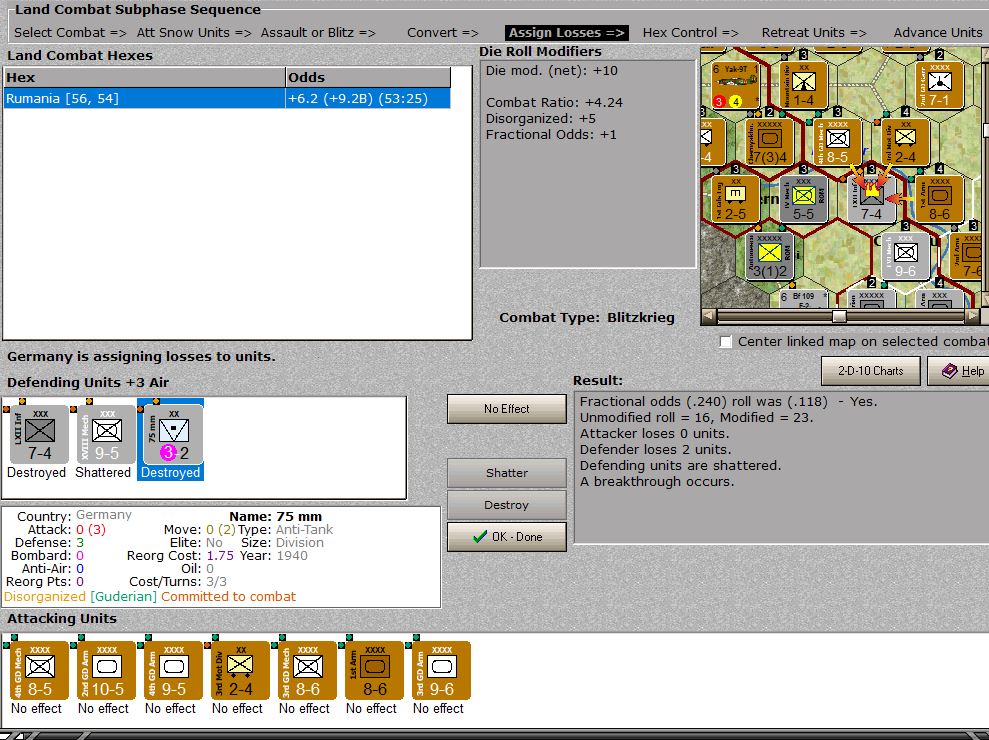Click the Advance Units subphase label
The image size is (989, 740).
[937, 33]
